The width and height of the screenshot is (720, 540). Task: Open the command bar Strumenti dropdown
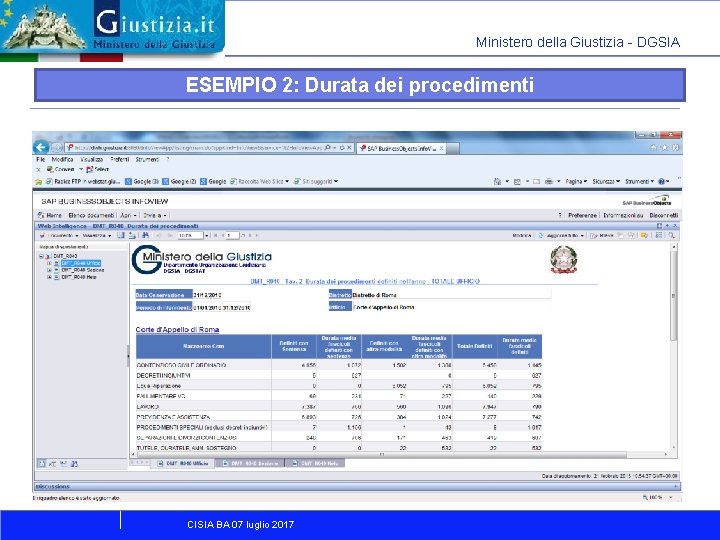click(639, 182)
